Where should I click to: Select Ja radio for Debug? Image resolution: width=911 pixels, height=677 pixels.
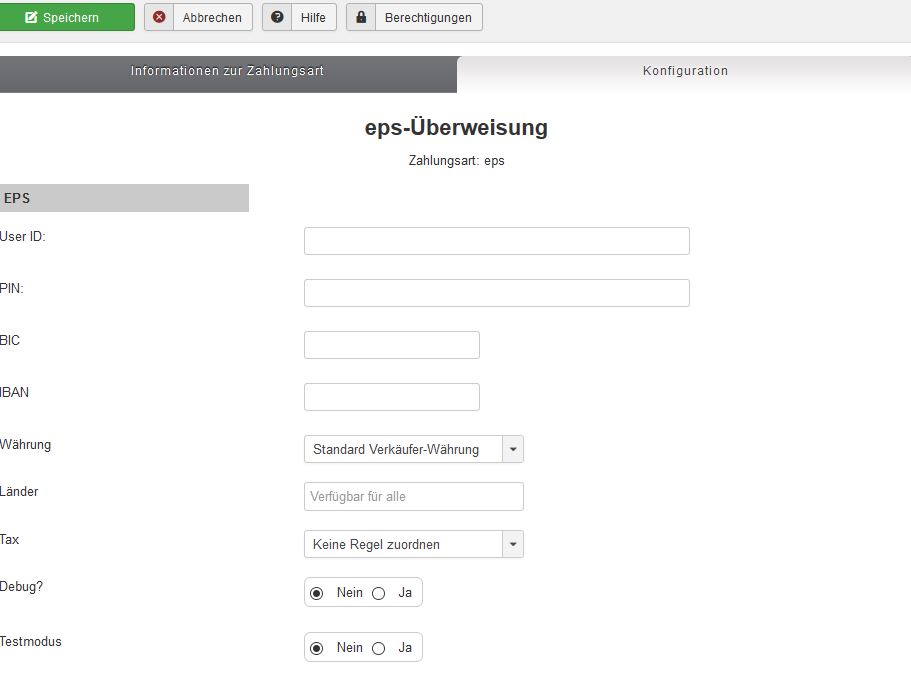tap(379, 593)
